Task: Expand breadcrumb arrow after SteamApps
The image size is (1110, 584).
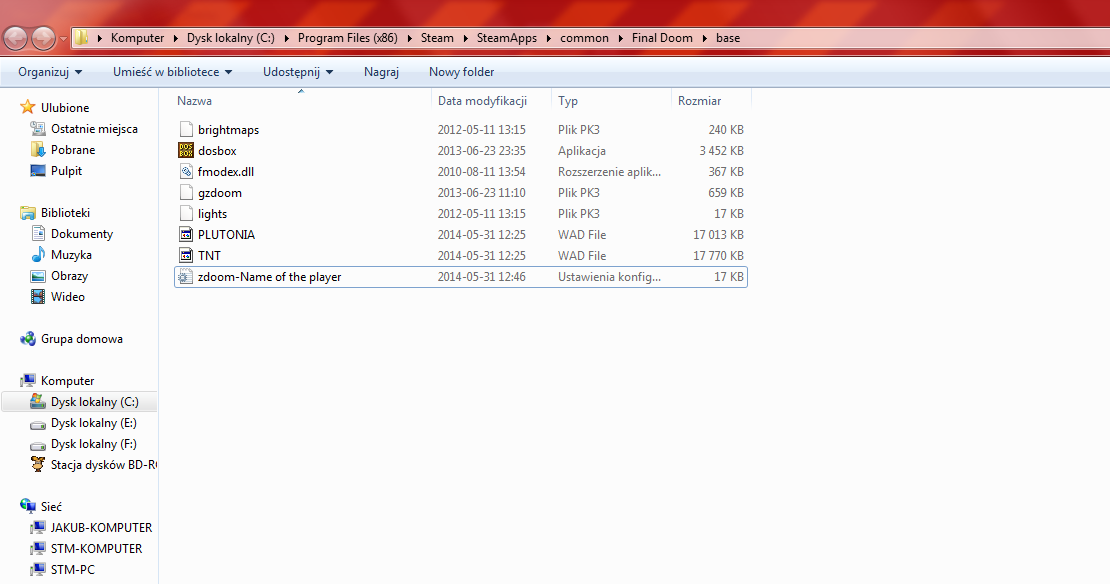Action: click(x=549, y=38)
